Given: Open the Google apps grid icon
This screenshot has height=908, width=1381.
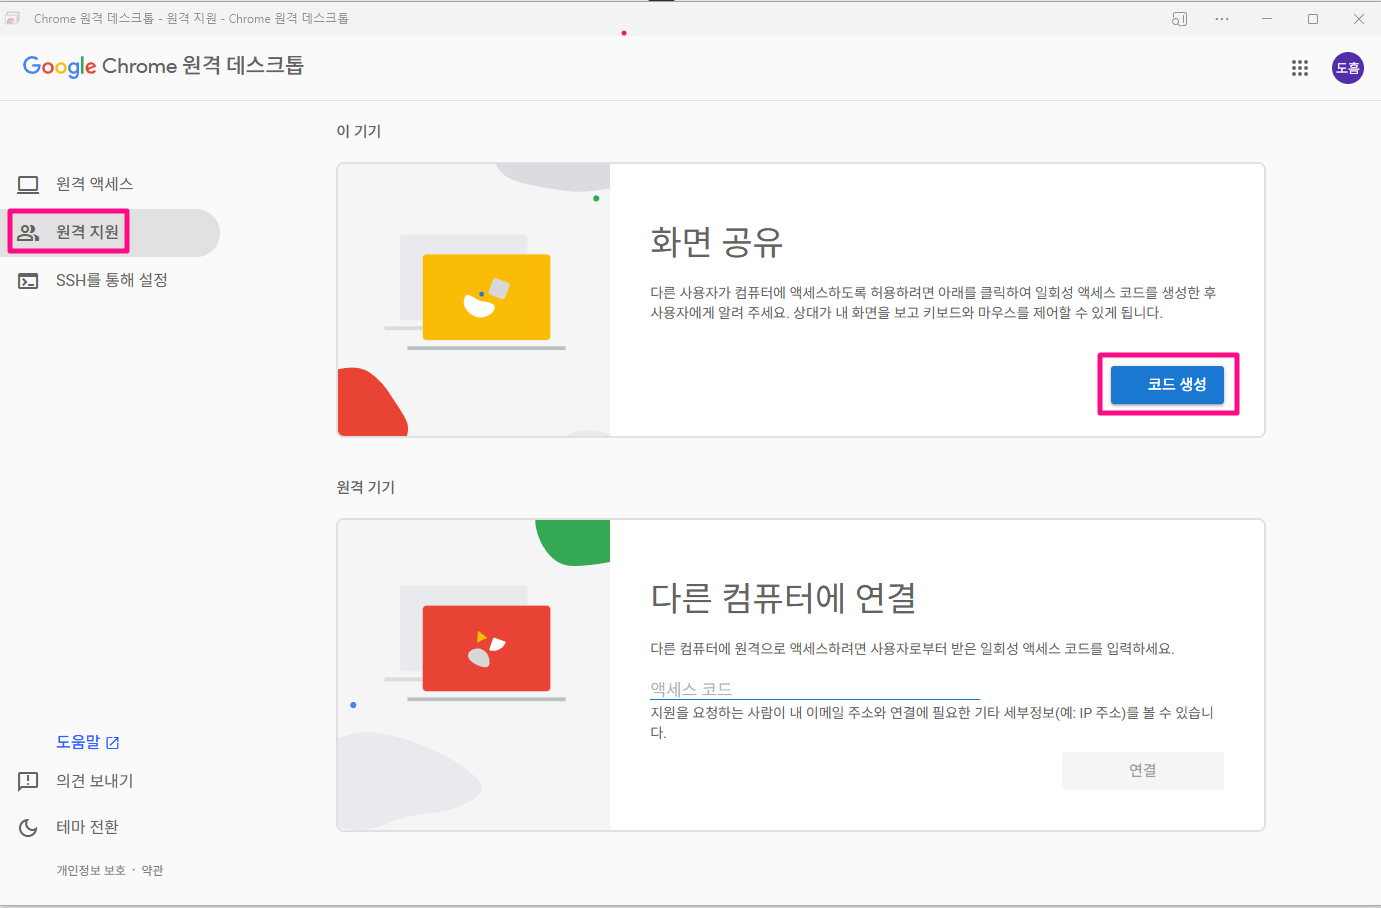Looking at the screenshot, I should [x=1300, y=68].
